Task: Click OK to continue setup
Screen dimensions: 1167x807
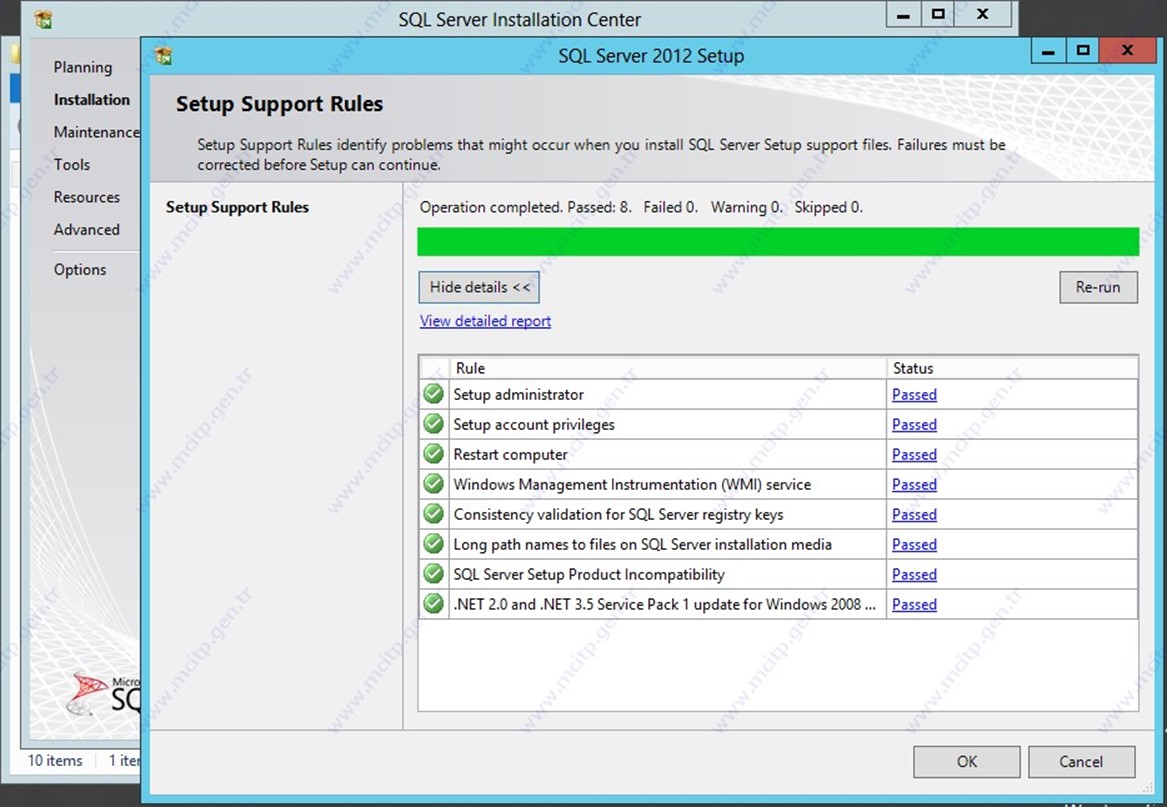Action: [967, 762]
